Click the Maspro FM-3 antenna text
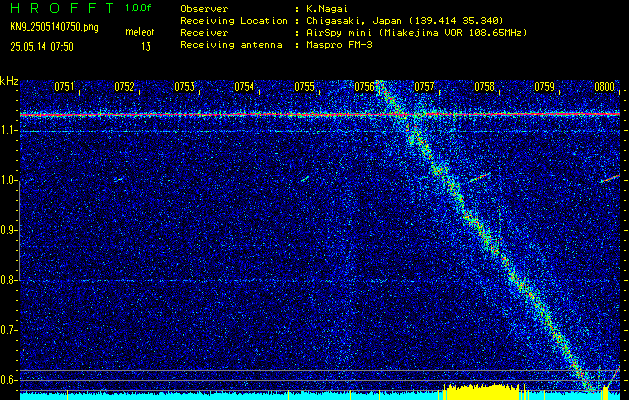 pyautogui.click(x=337, y=45)
